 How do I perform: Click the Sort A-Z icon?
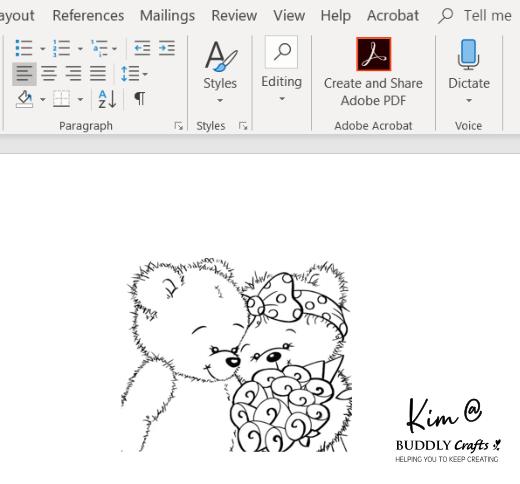107,99
